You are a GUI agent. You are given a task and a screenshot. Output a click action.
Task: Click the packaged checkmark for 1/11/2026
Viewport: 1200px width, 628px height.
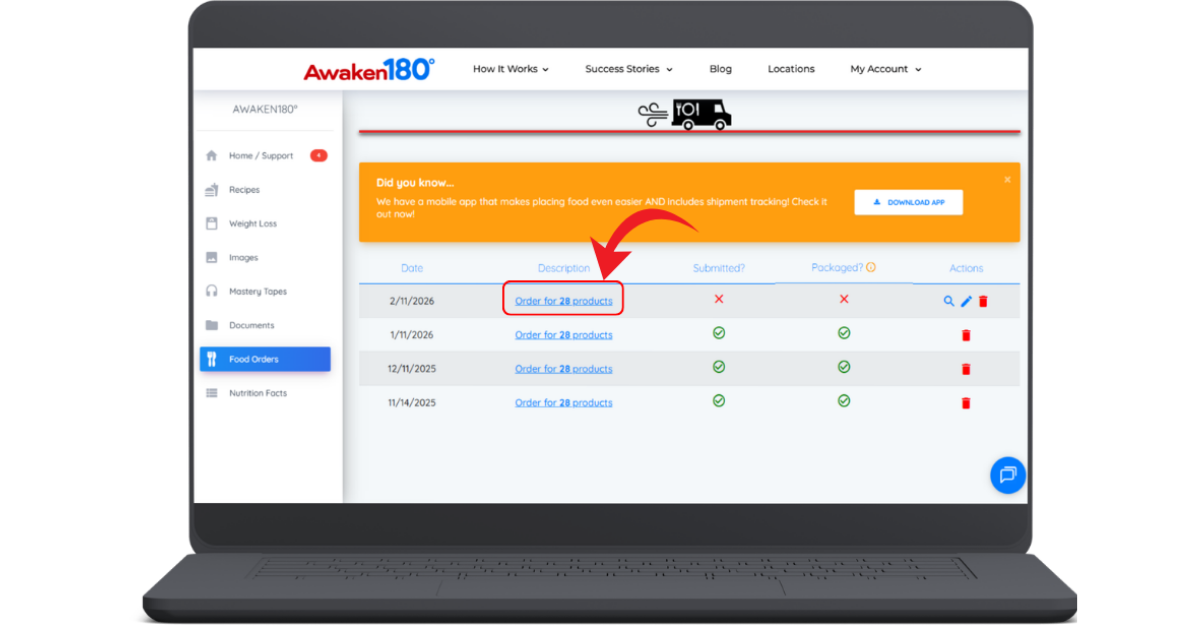point(844,333)
